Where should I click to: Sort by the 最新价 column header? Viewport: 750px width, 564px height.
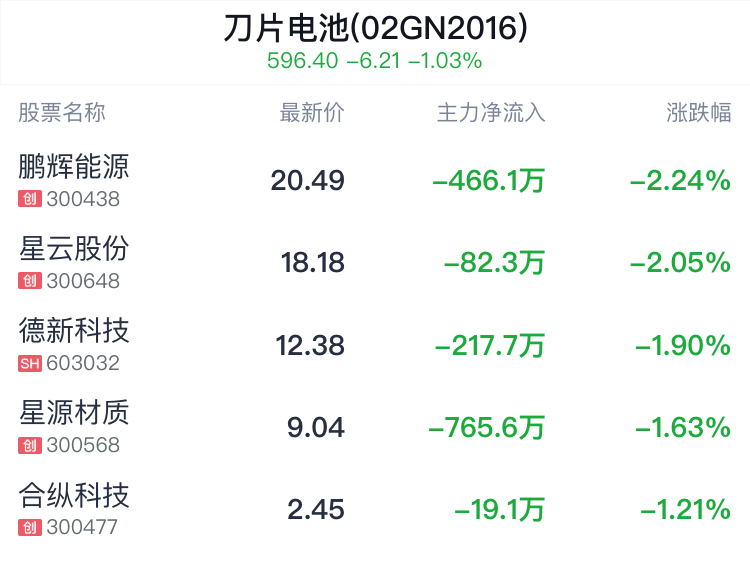(x=312, y=113)
